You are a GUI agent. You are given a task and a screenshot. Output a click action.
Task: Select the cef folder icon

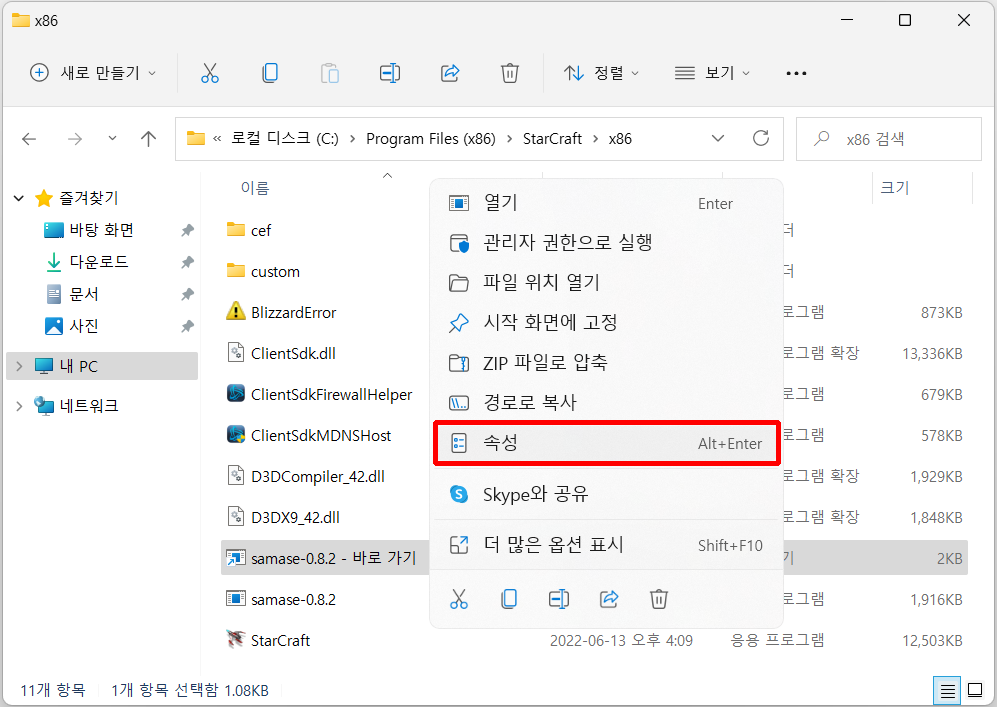coord(236,230)
